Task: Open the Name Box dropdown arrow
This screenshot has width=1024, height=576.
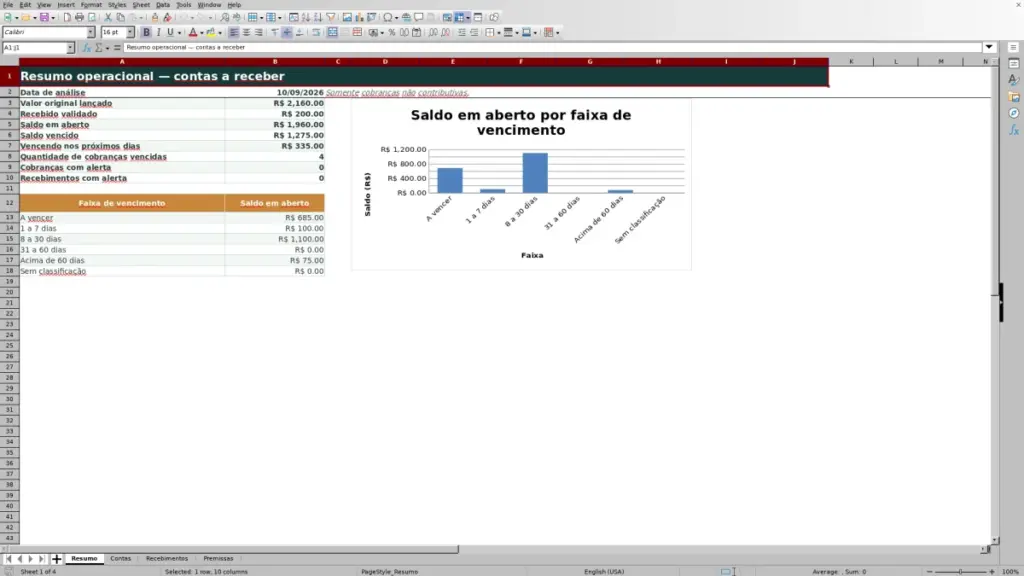Action: [71, 48]
